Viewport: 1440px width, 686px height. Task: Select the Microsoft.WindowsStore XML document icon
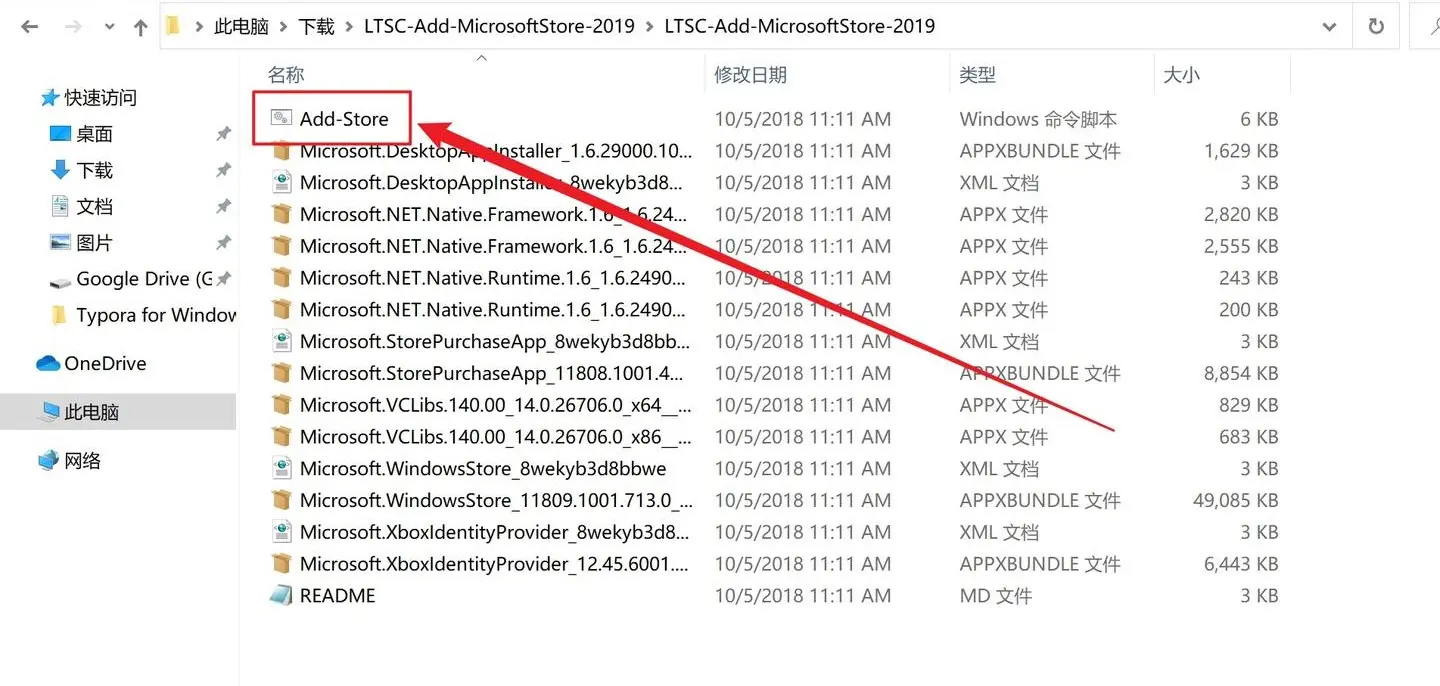(281, 468)
